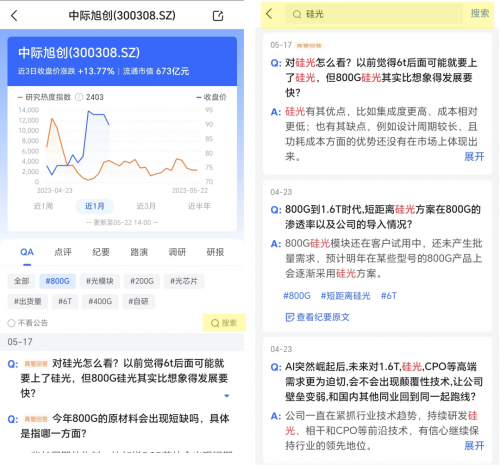Select #800G filter tag
500x465 pixels.
(57, 281)
